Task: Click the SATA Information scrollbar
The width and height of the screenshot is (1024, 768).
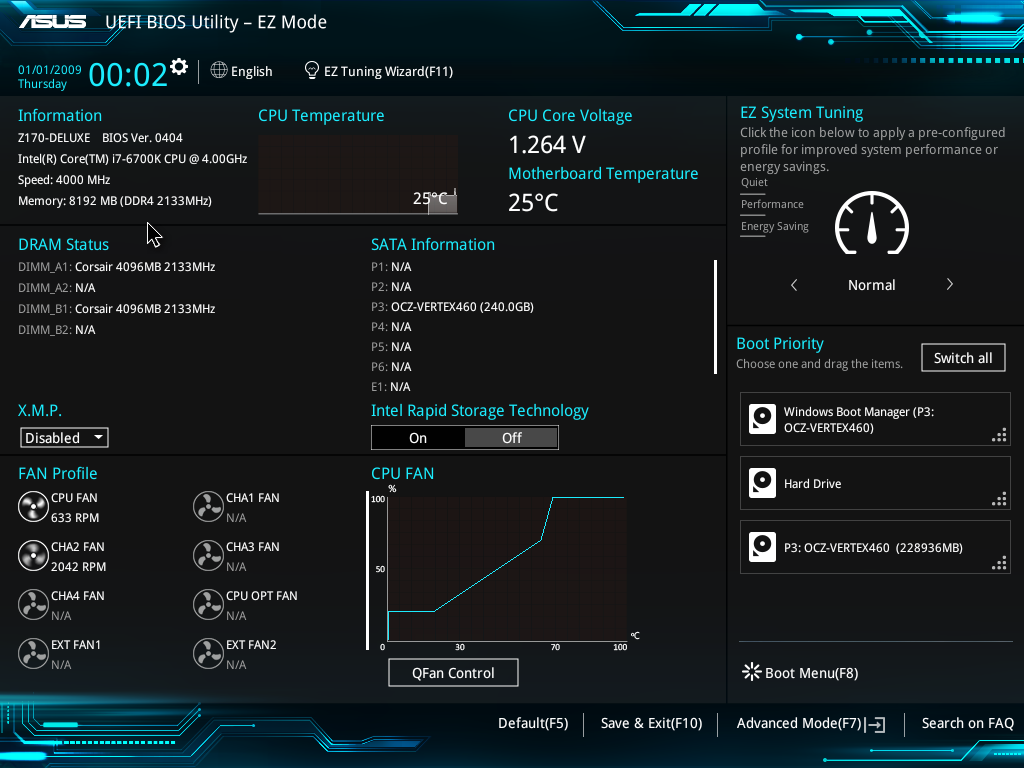Action: (x=715, y=316)
